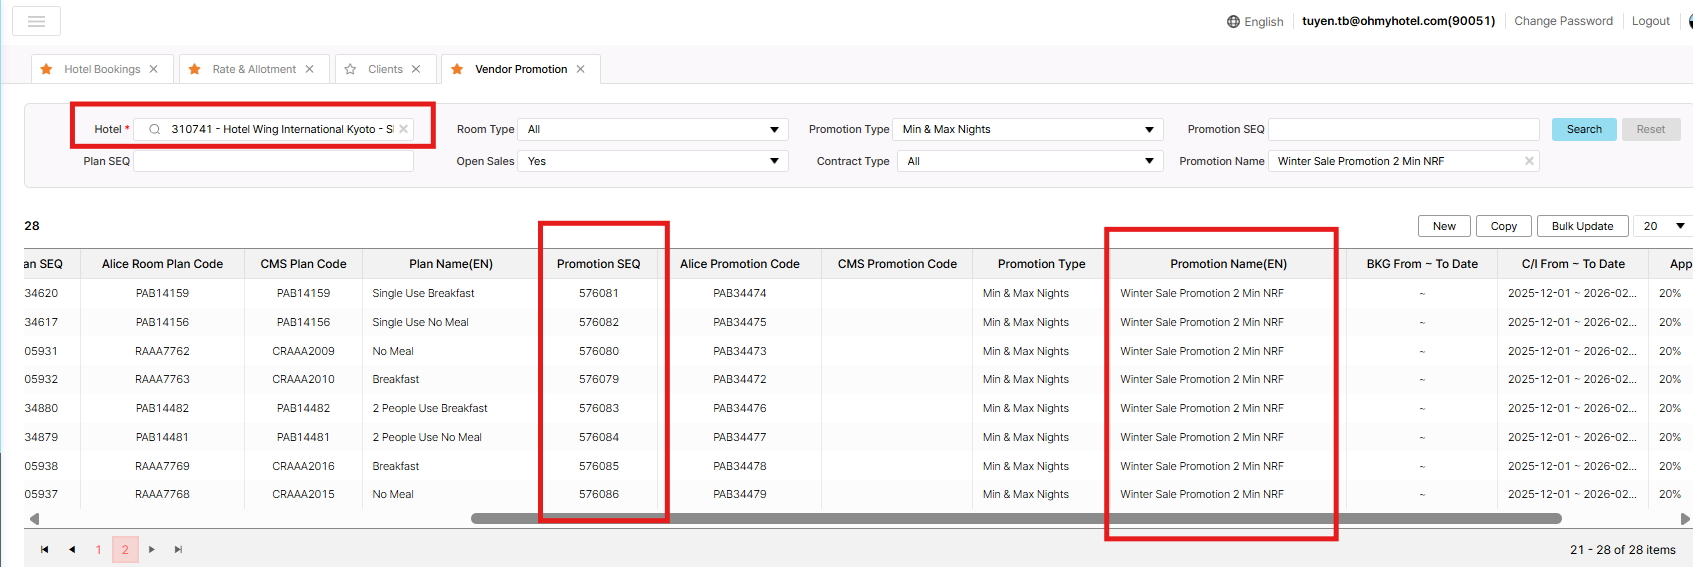
Task: Open the Promotion Type dropdown
Action: click(x=1149, y=129)
